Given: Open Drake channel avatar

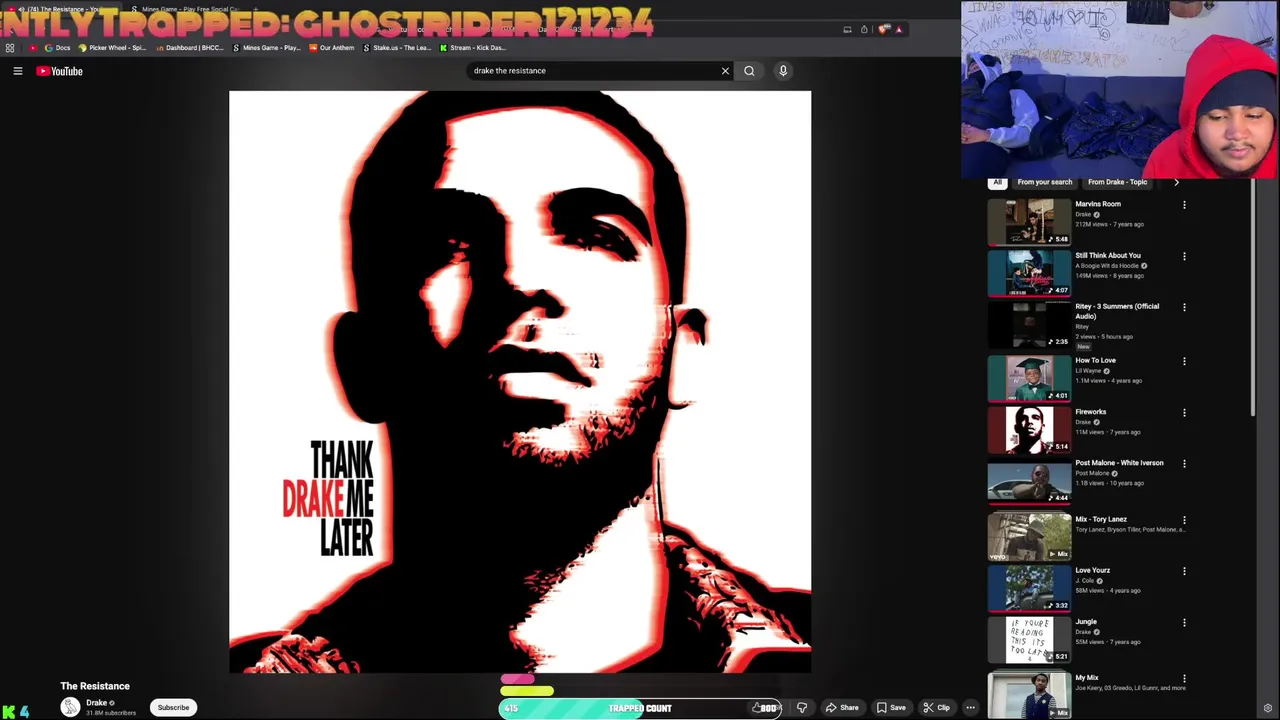Looking at the screenshot, I should point(70,707).
